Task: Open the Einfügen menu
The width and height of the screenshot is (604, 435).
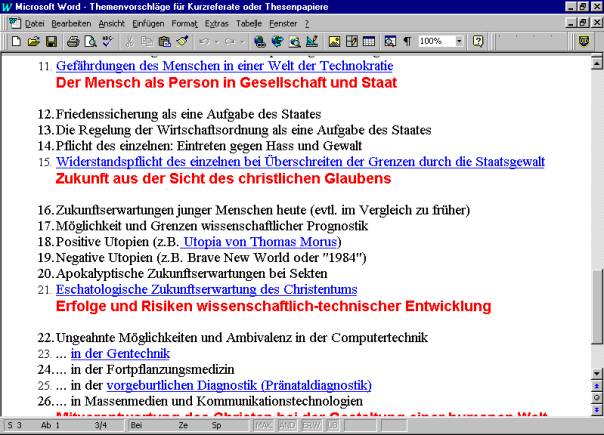Action: (149, 23)
